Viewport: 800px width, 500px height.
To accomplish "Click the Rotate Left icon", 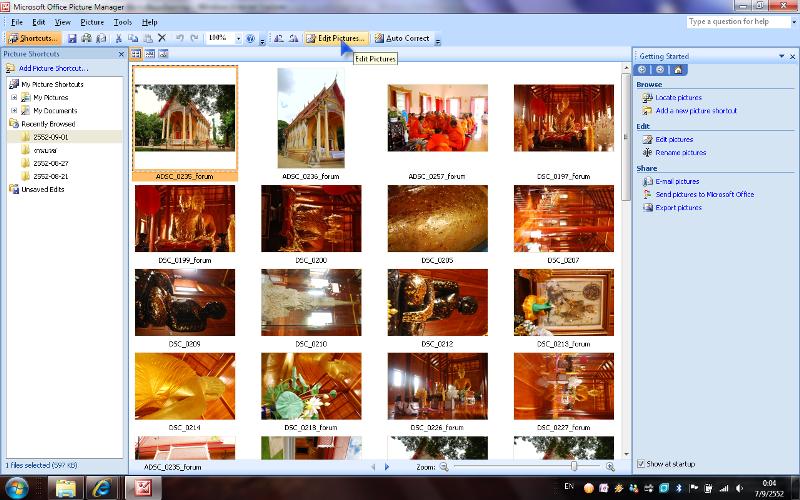I will pos(279,38).
